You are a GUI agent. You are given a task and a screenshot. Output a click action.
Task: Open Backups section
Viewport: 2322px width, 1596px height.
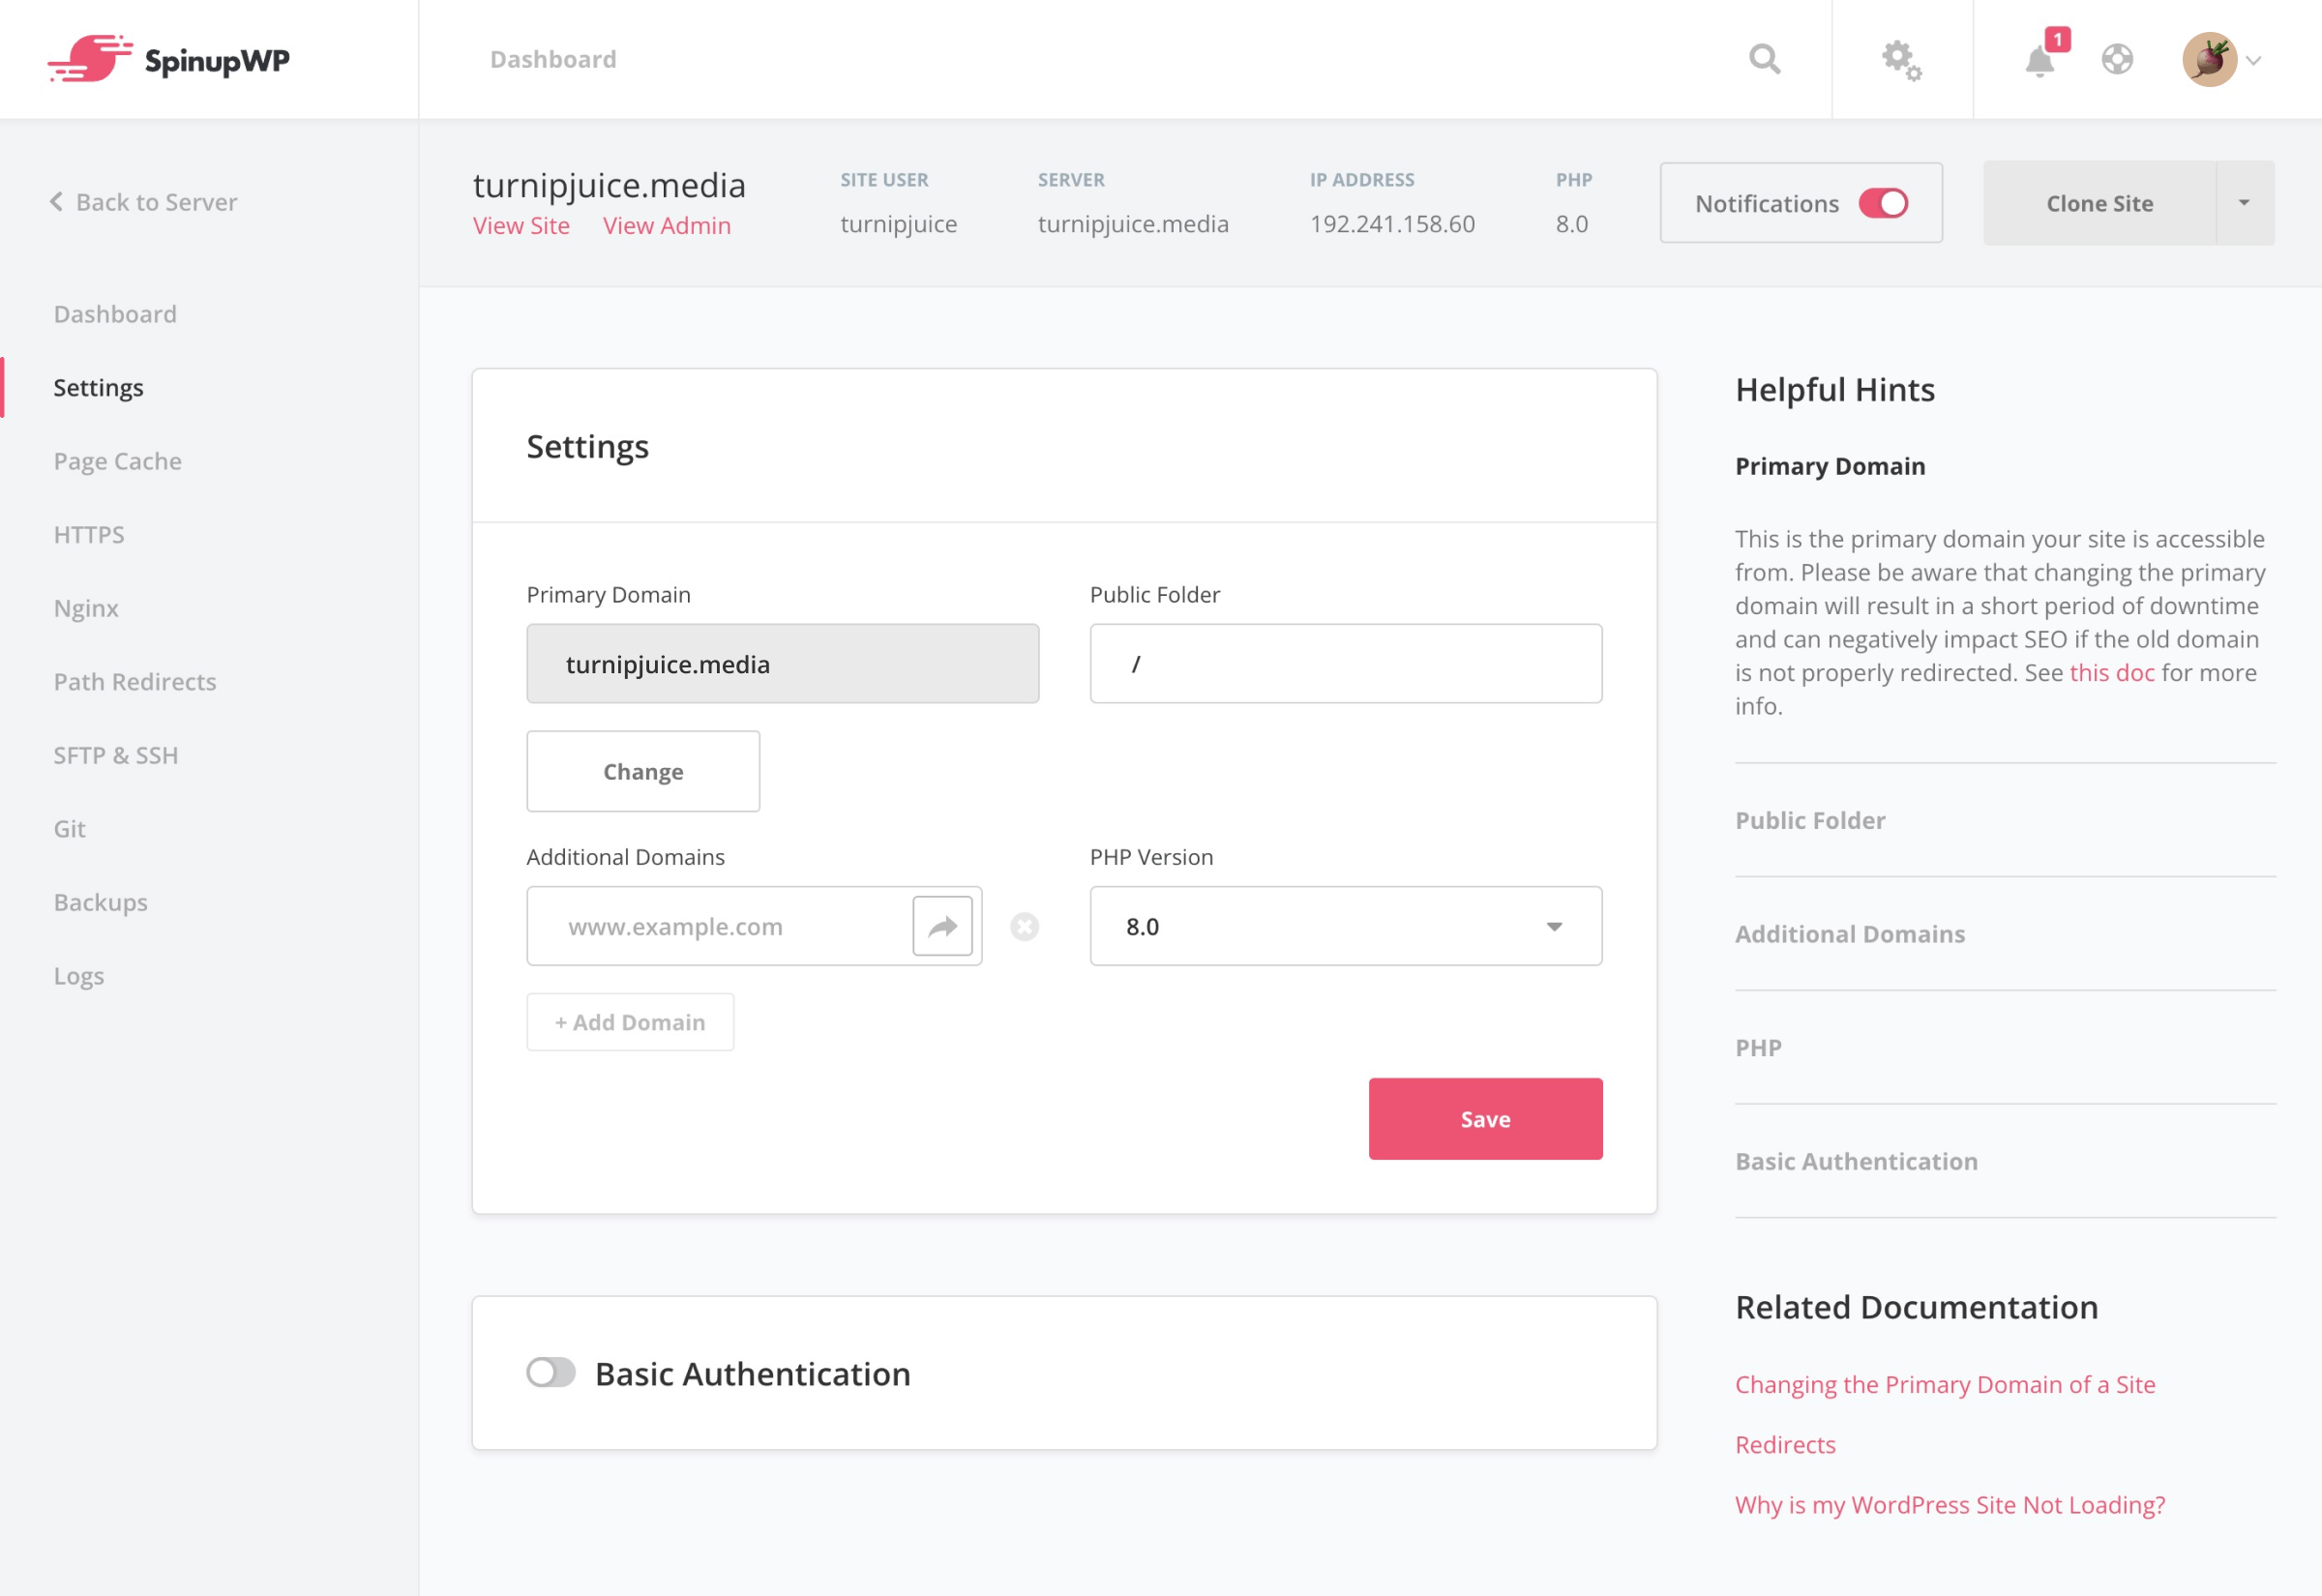click(x=100, y=902)
